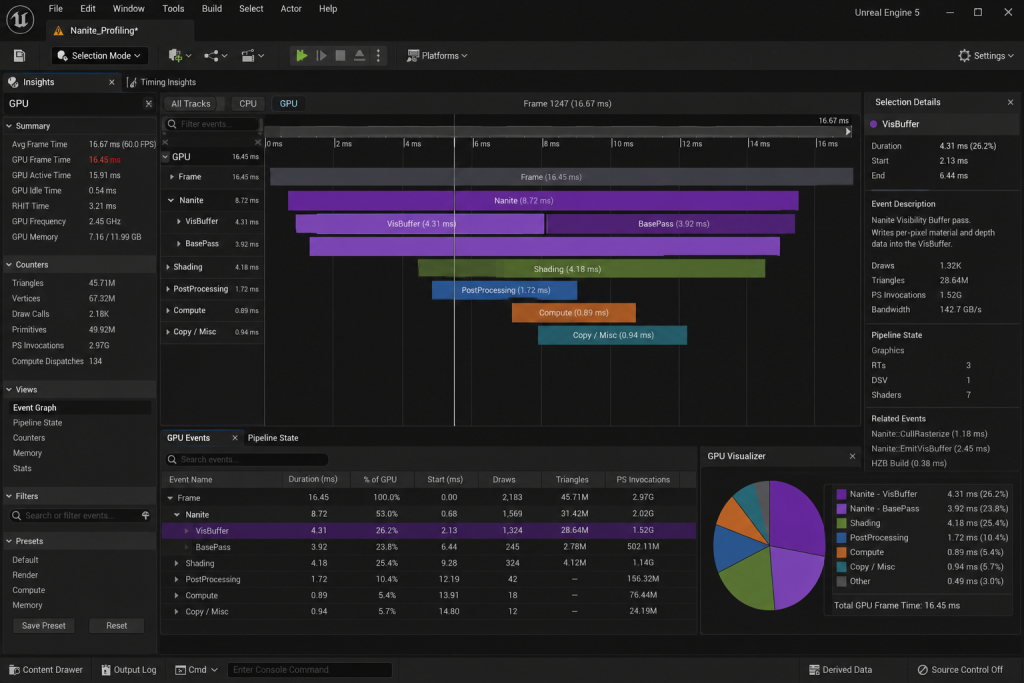
Task: Open the cinematics clapper icon dropdown
Action: point(253,56)
